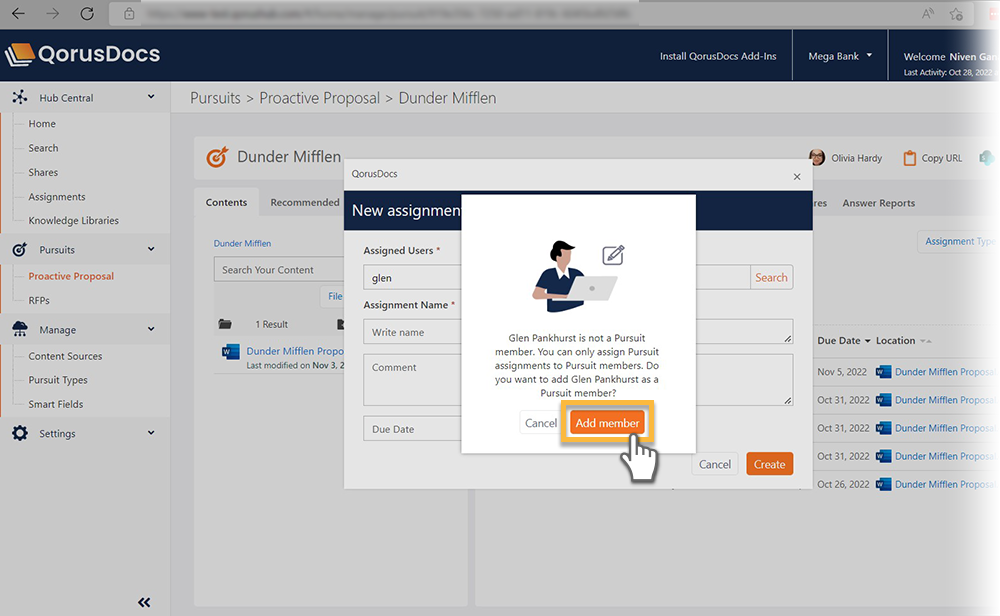Click the orange Create button
Screen dimensions: 1000x616
click(x=769, y=464)
